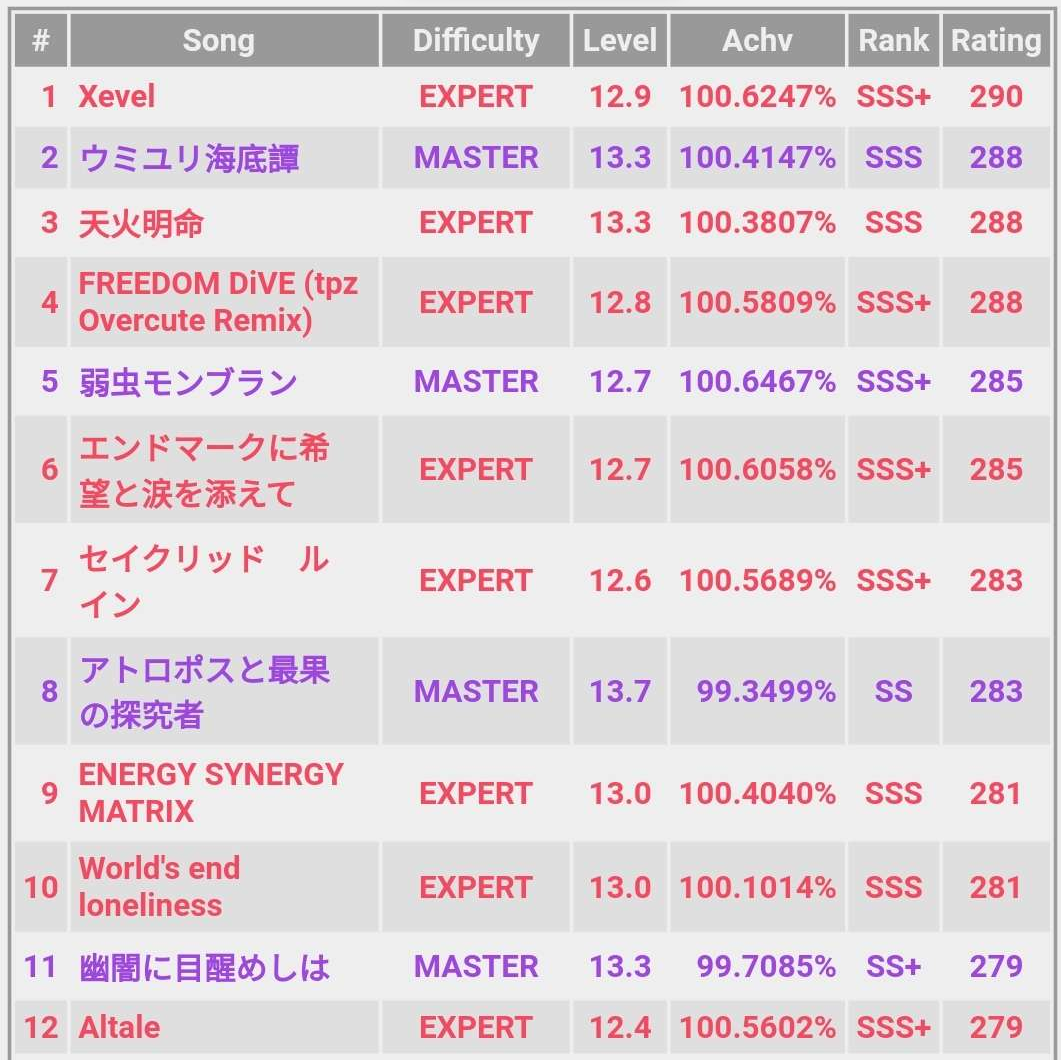Screen dimensions: 1061x1060
Task: Click the Achv column header
Action: click(x=757, y=41)
